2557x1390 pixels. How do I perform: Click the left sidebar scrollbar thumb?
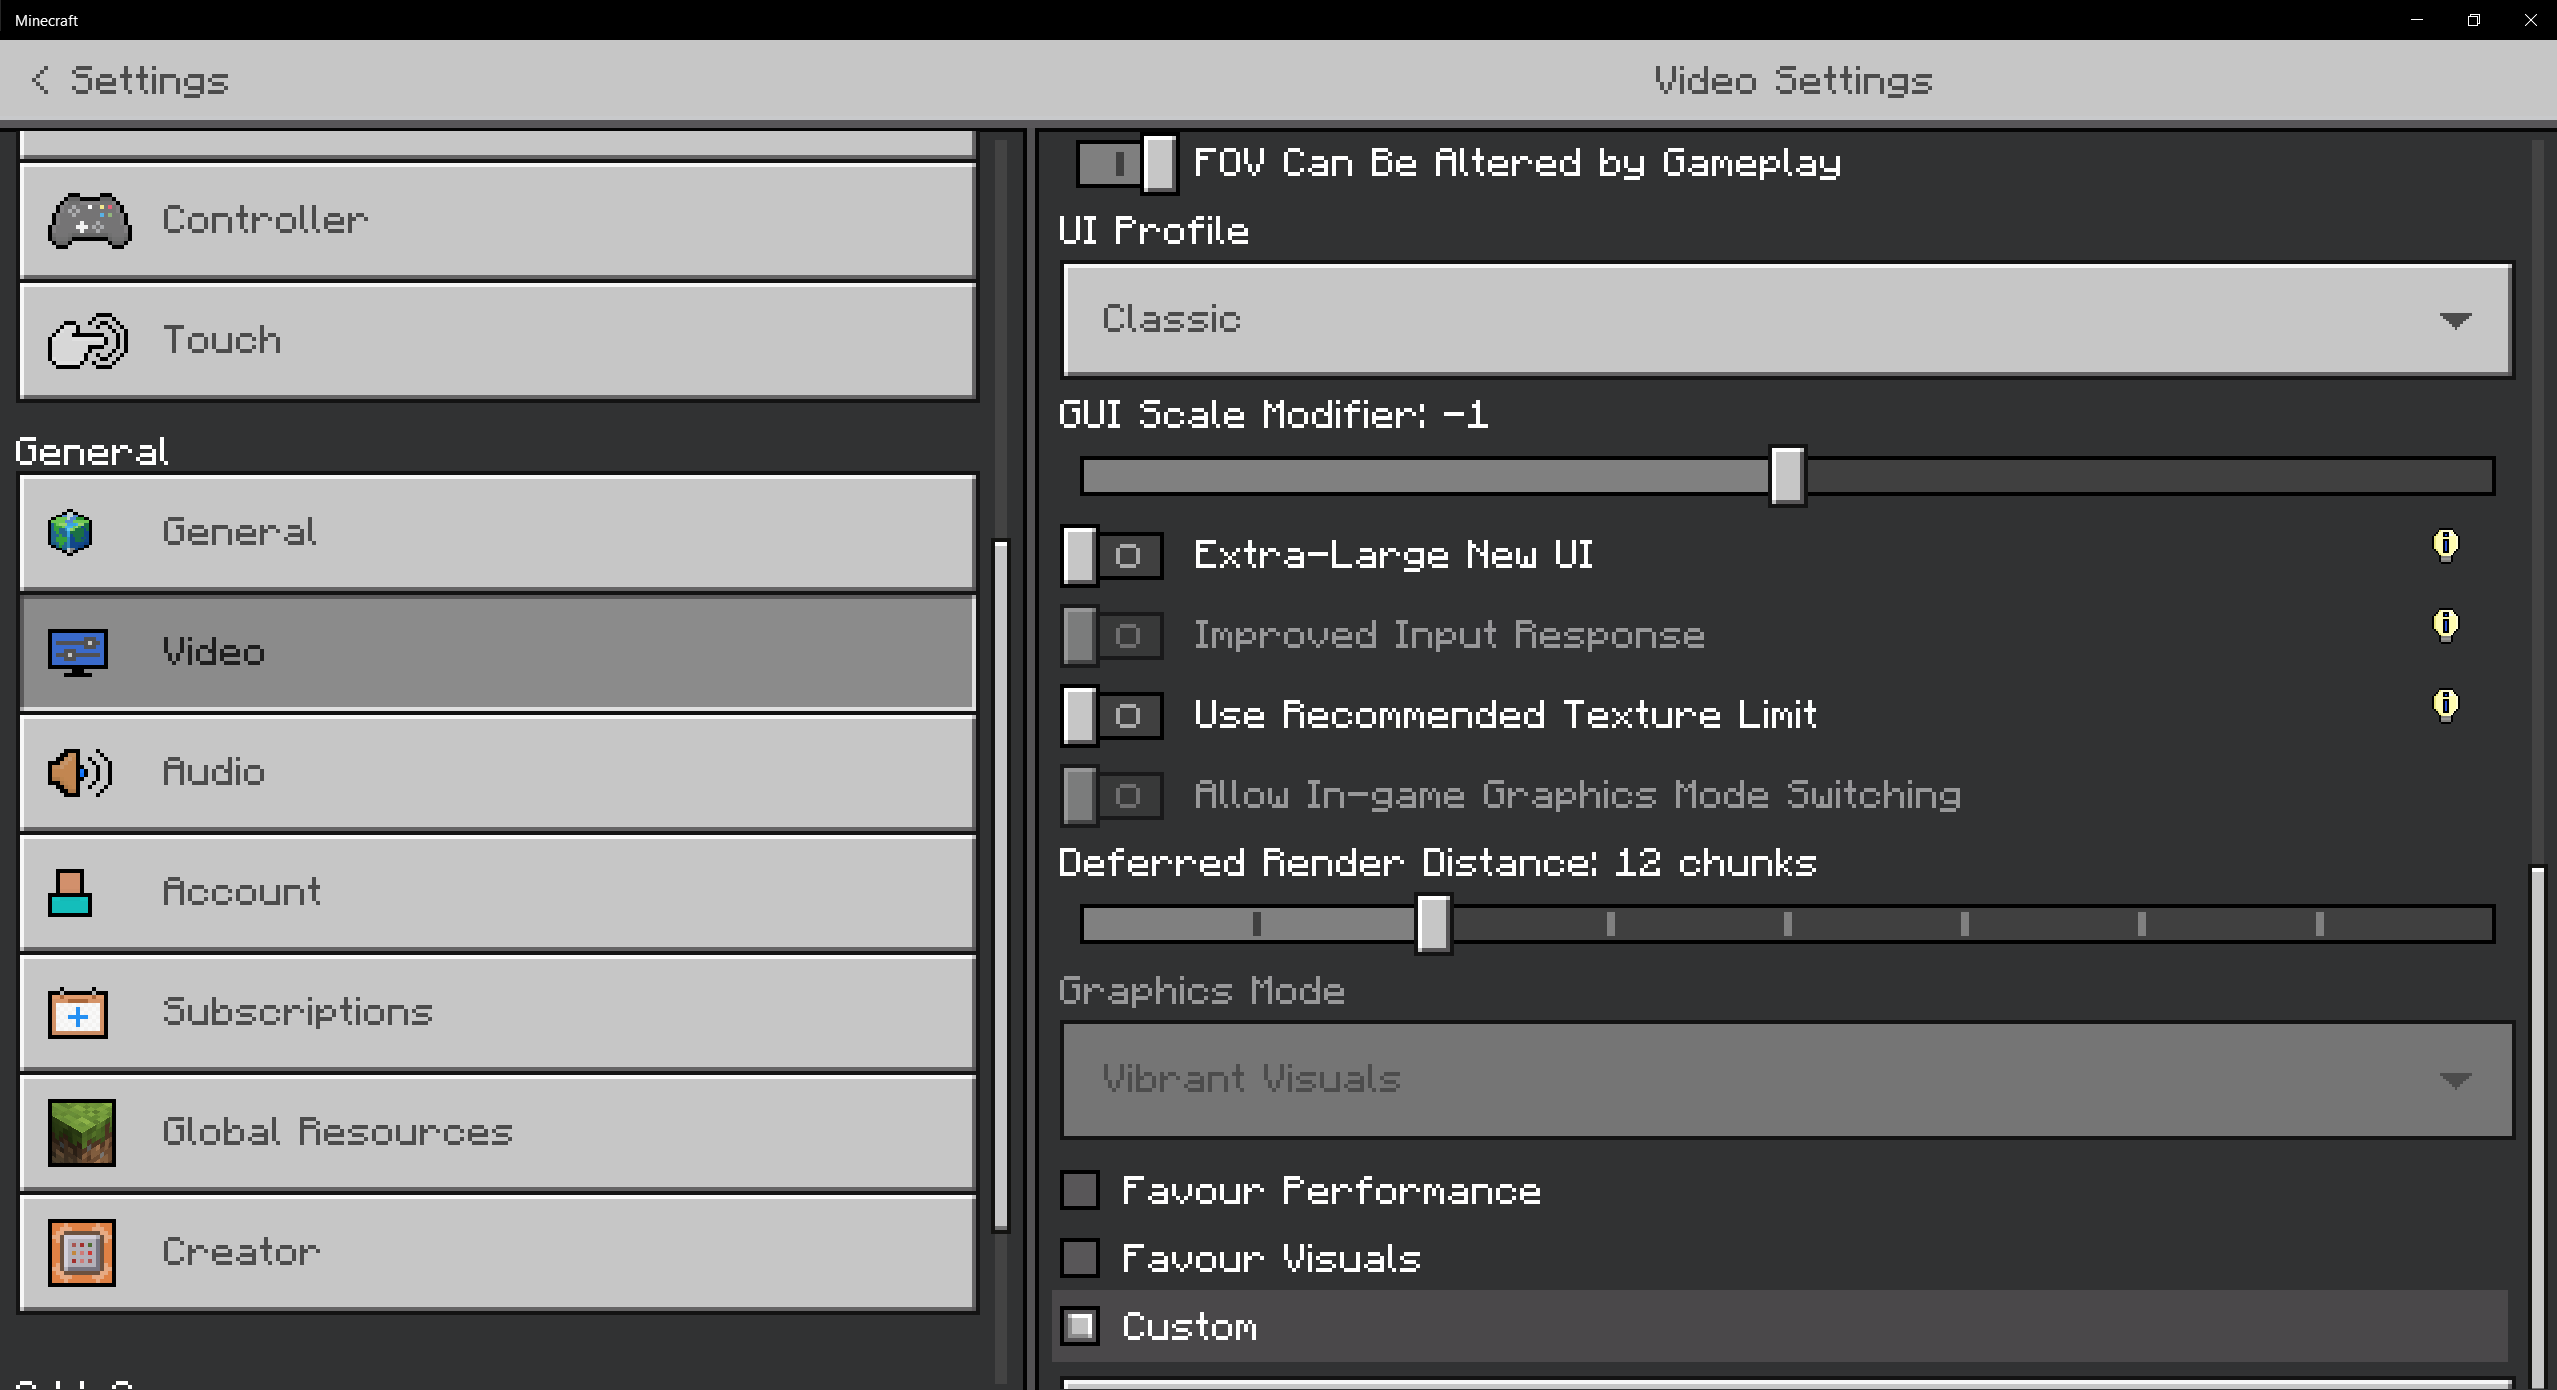(x=1000, y=885)
